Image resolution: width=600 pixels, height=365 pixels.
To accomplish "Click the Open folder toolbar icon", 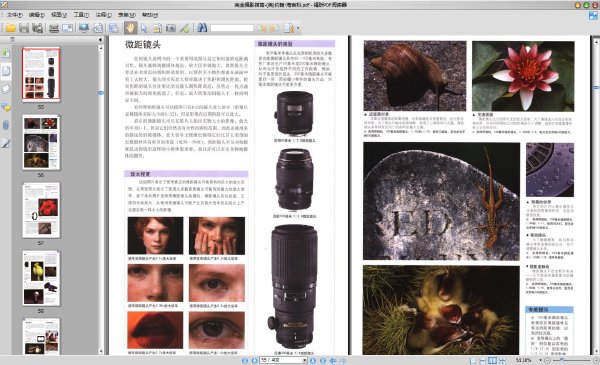I will click(10, 28).
